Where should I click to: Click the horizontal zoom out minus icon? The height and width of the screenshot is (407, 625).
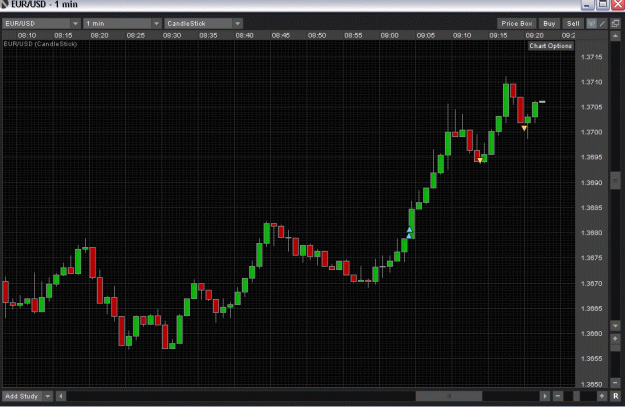(x=558, y=396)
